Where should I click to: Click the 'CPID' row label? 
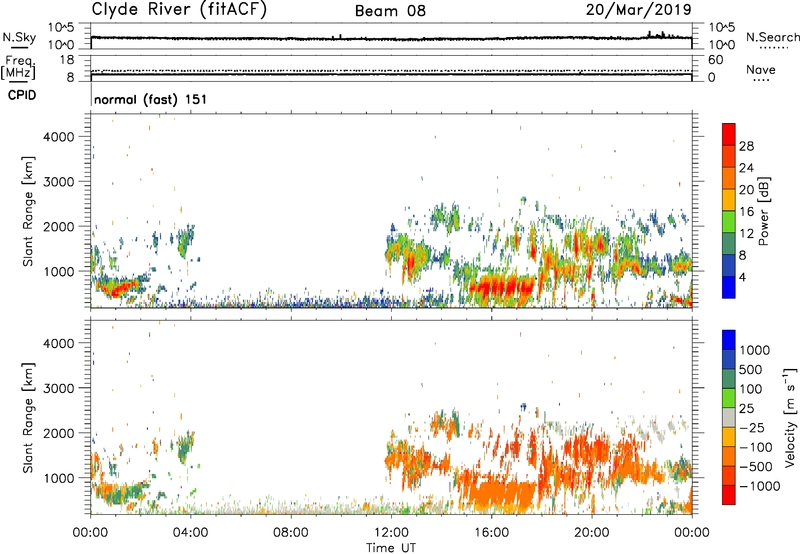(22, 95)
